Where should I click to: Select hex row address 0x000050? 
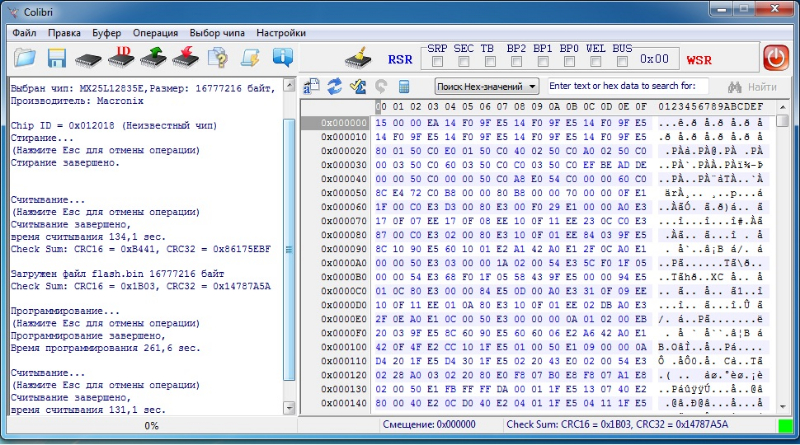tap(343, 193)
